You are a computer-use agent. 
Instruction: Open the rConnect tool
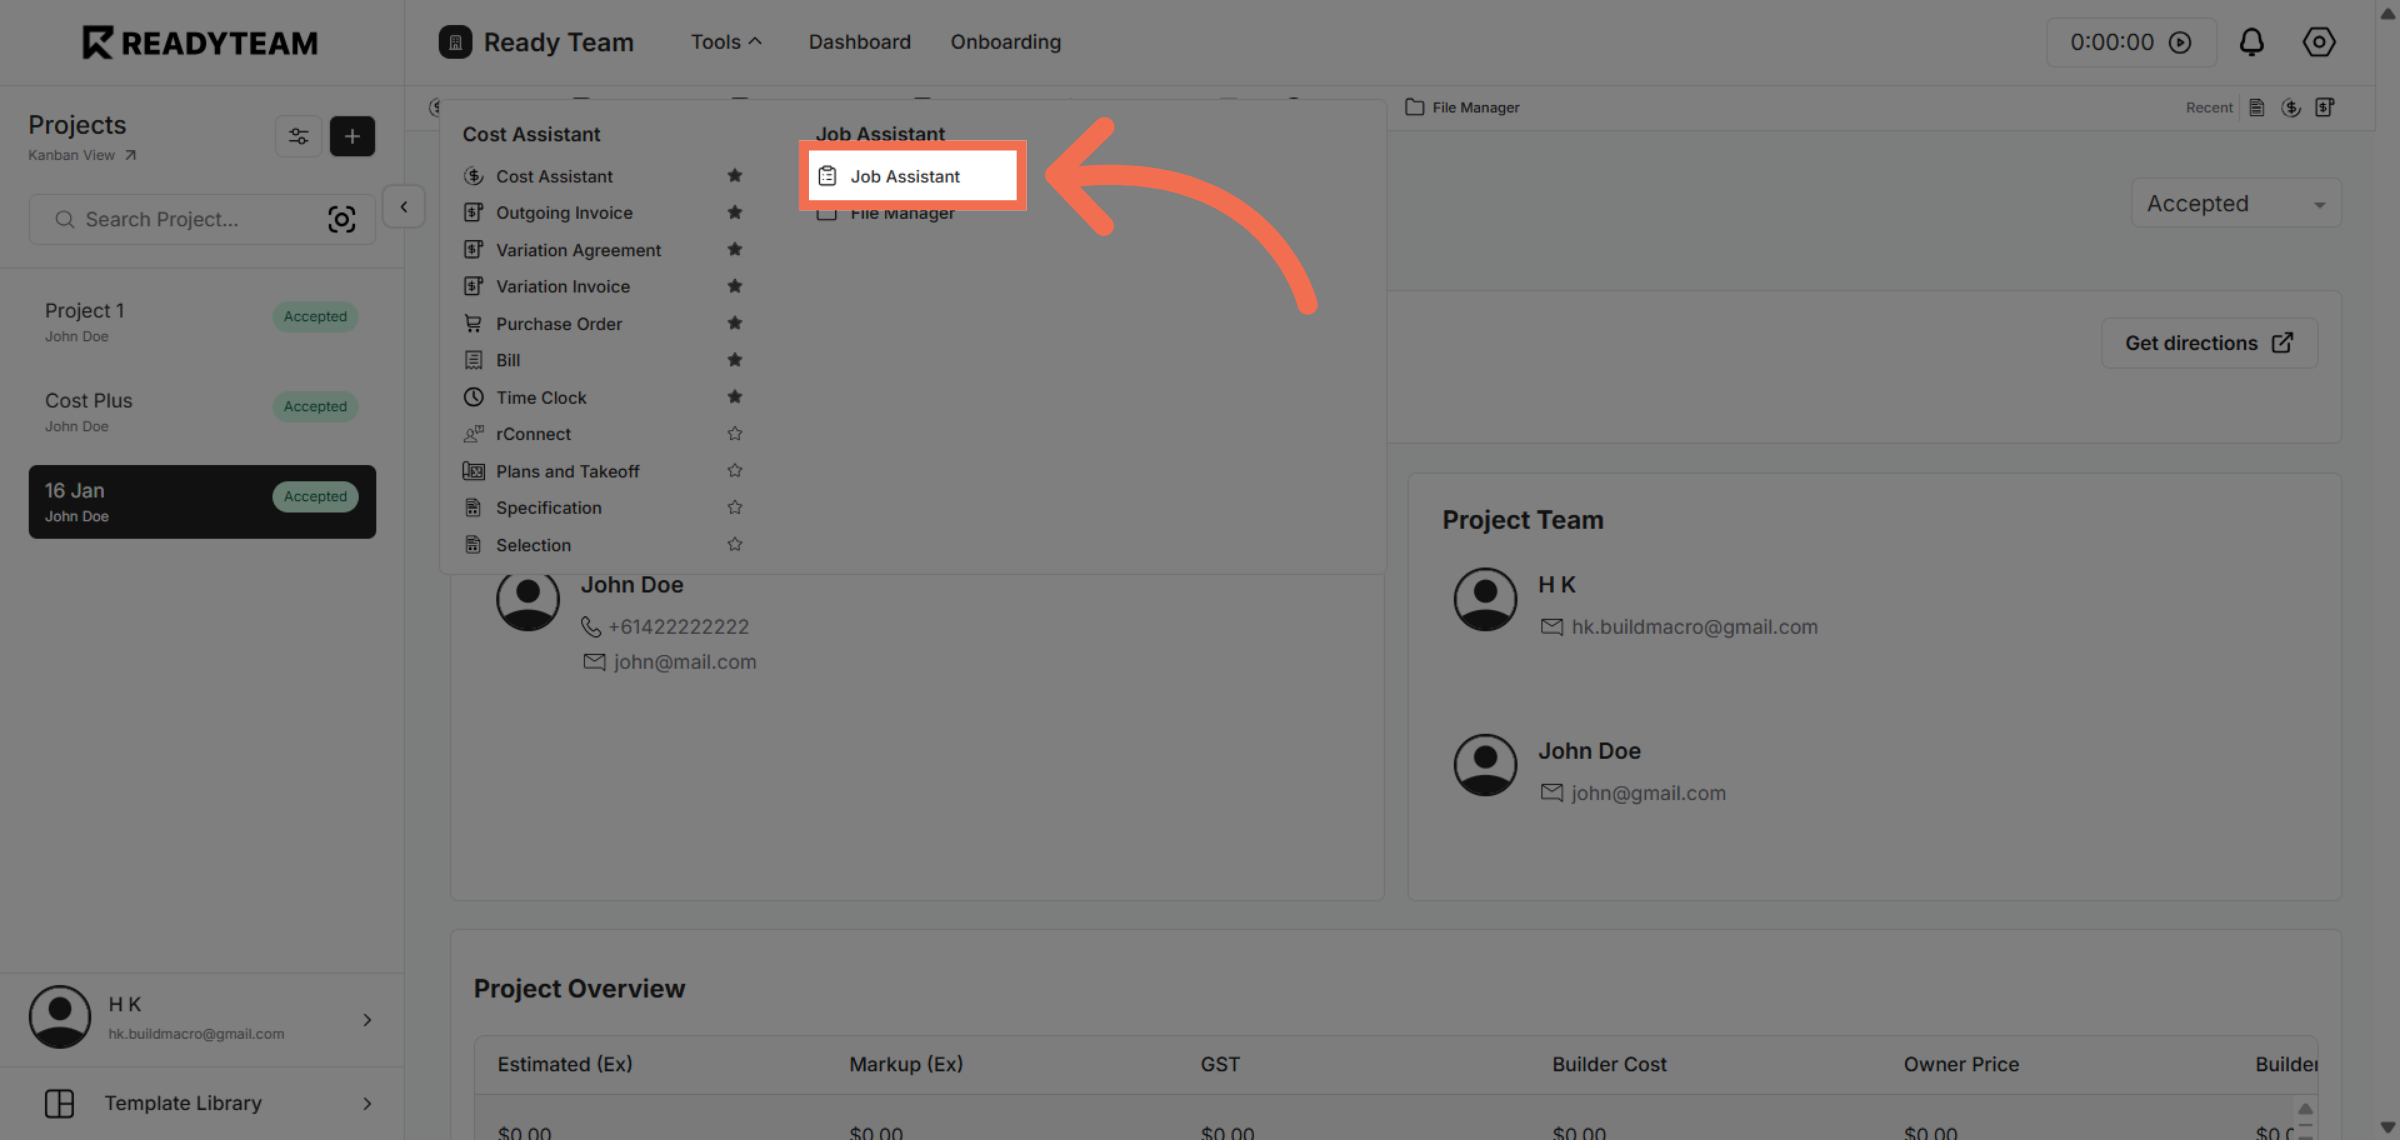[533, 433]
